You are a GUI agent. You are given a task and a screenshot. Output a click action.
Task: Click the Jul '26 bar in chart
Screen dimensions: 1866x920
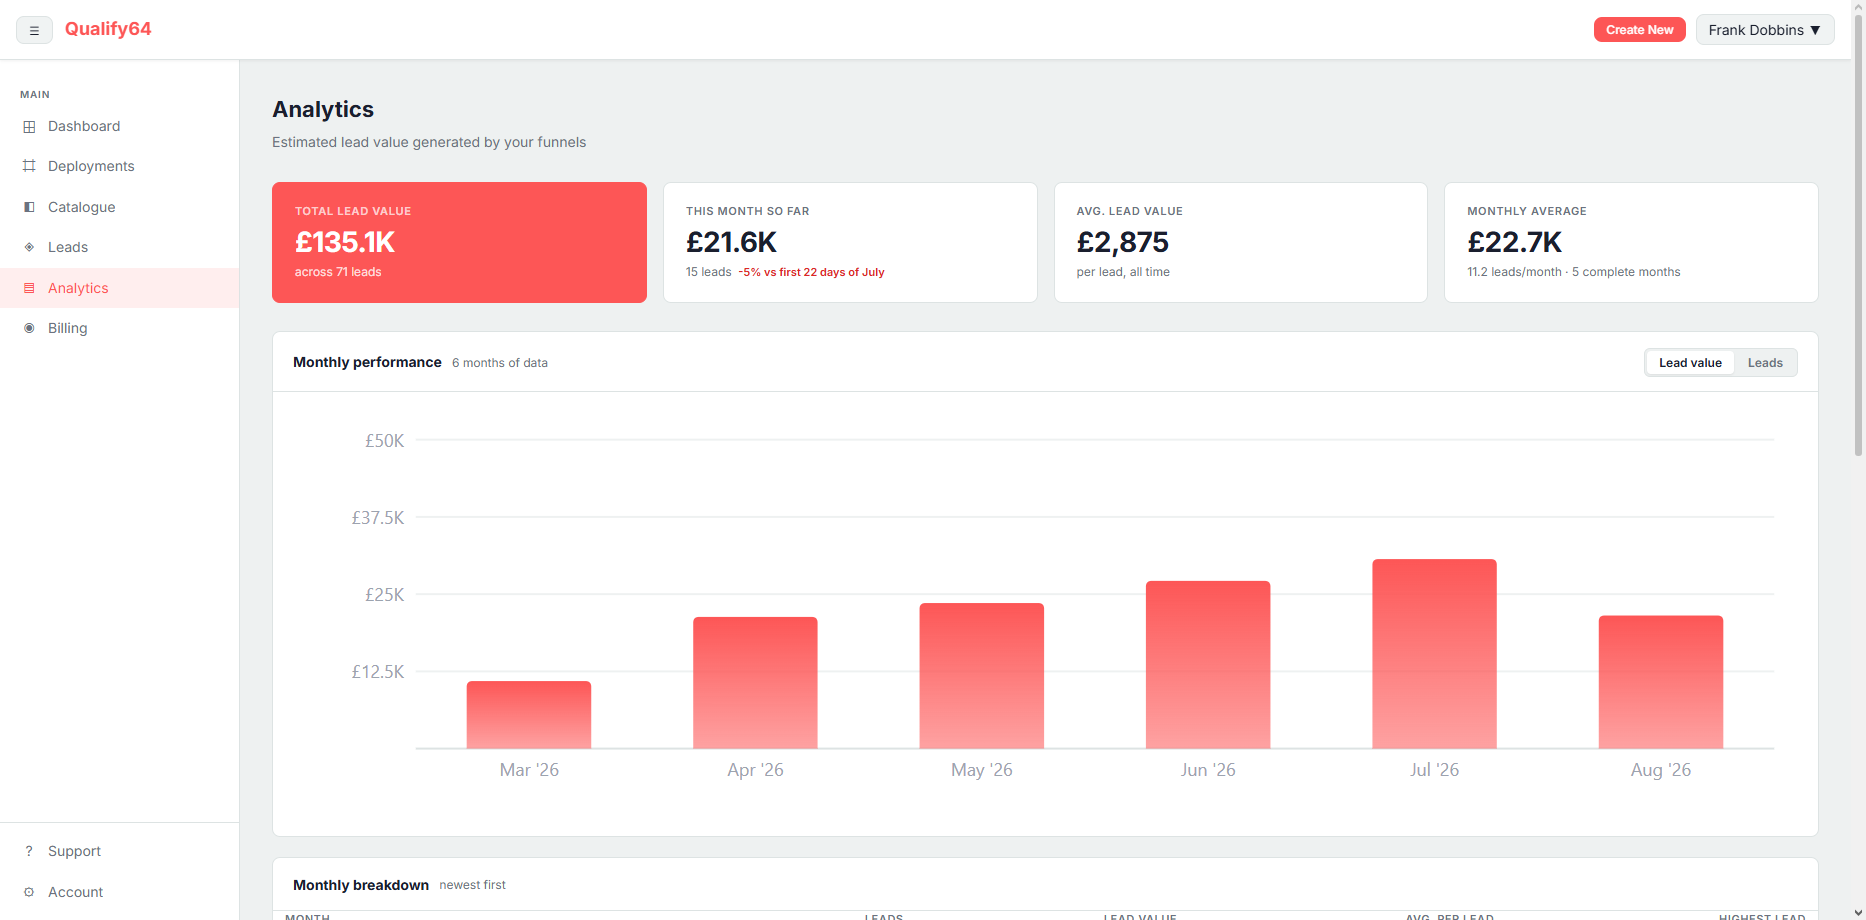(x=1434, y=654)
